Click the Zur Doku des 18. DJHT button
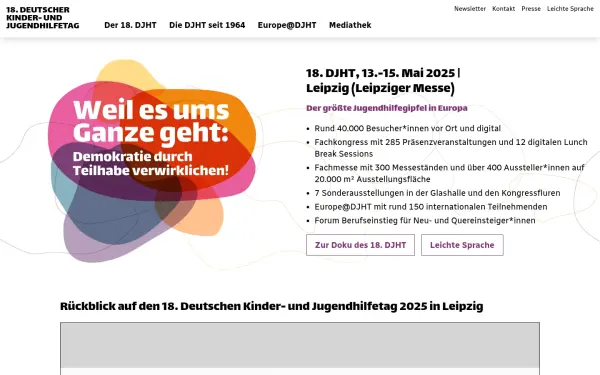 pos(360,245)
